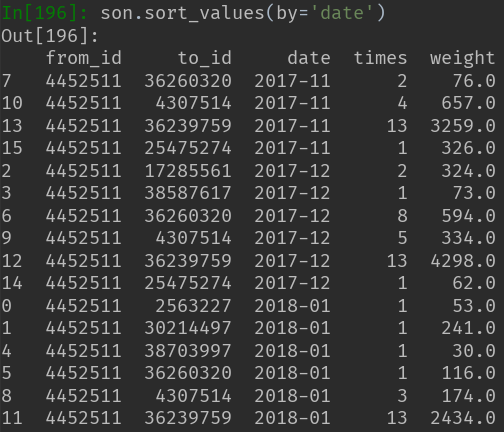
Task: Click the to_id value 30214497
Action: pos(188,328)
